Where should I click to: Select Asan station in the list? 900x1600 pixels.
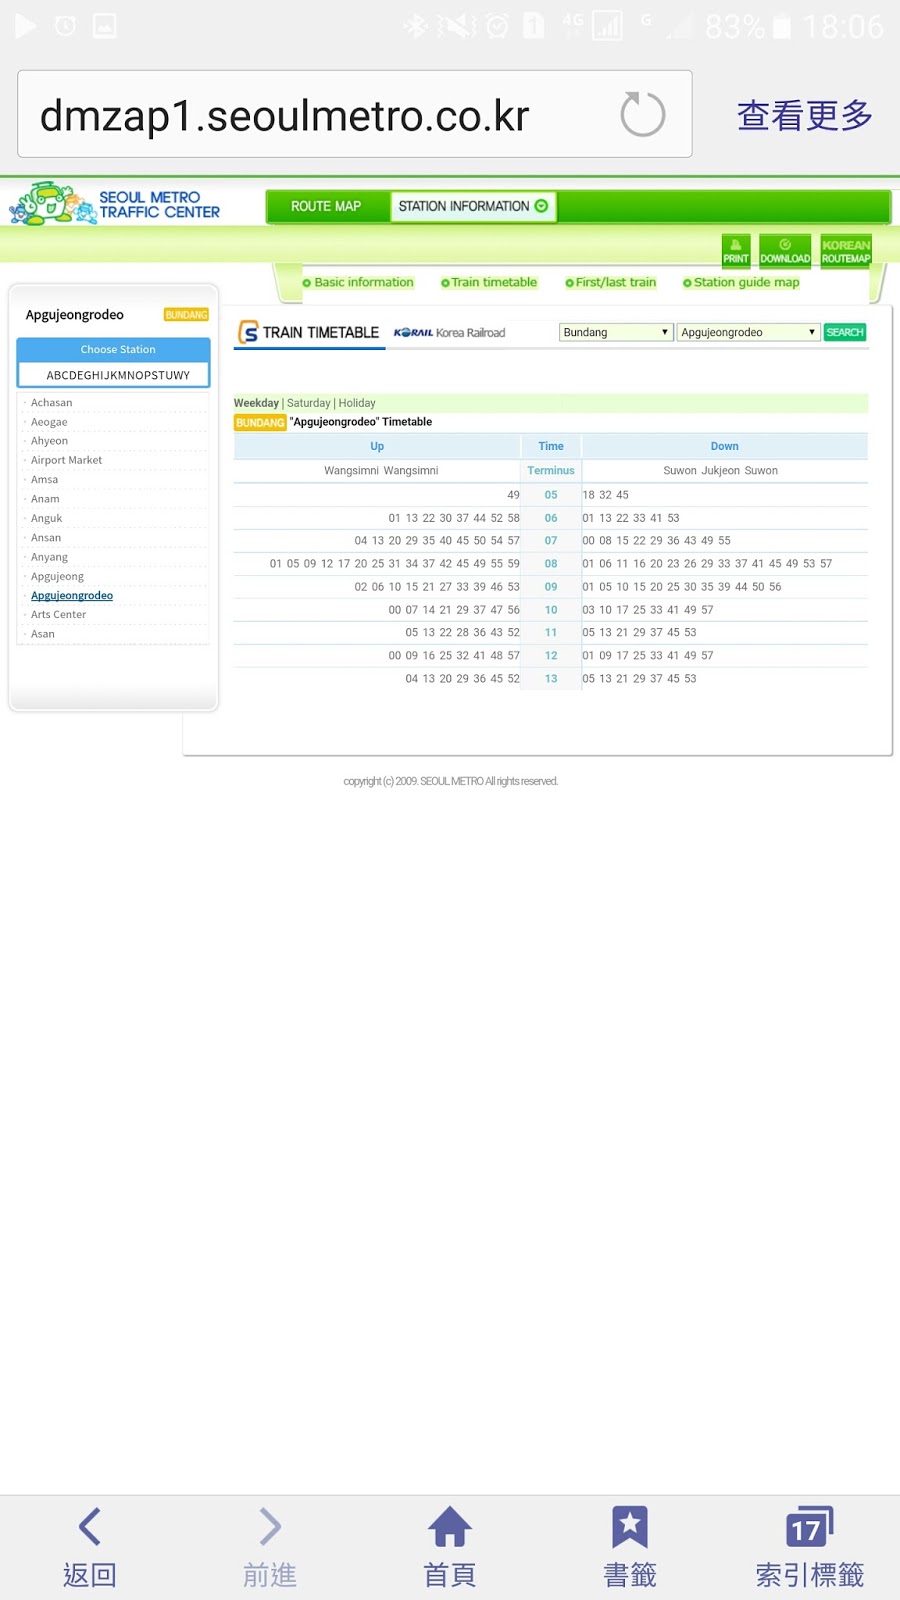pyautogui.click(x=42, y=634)
